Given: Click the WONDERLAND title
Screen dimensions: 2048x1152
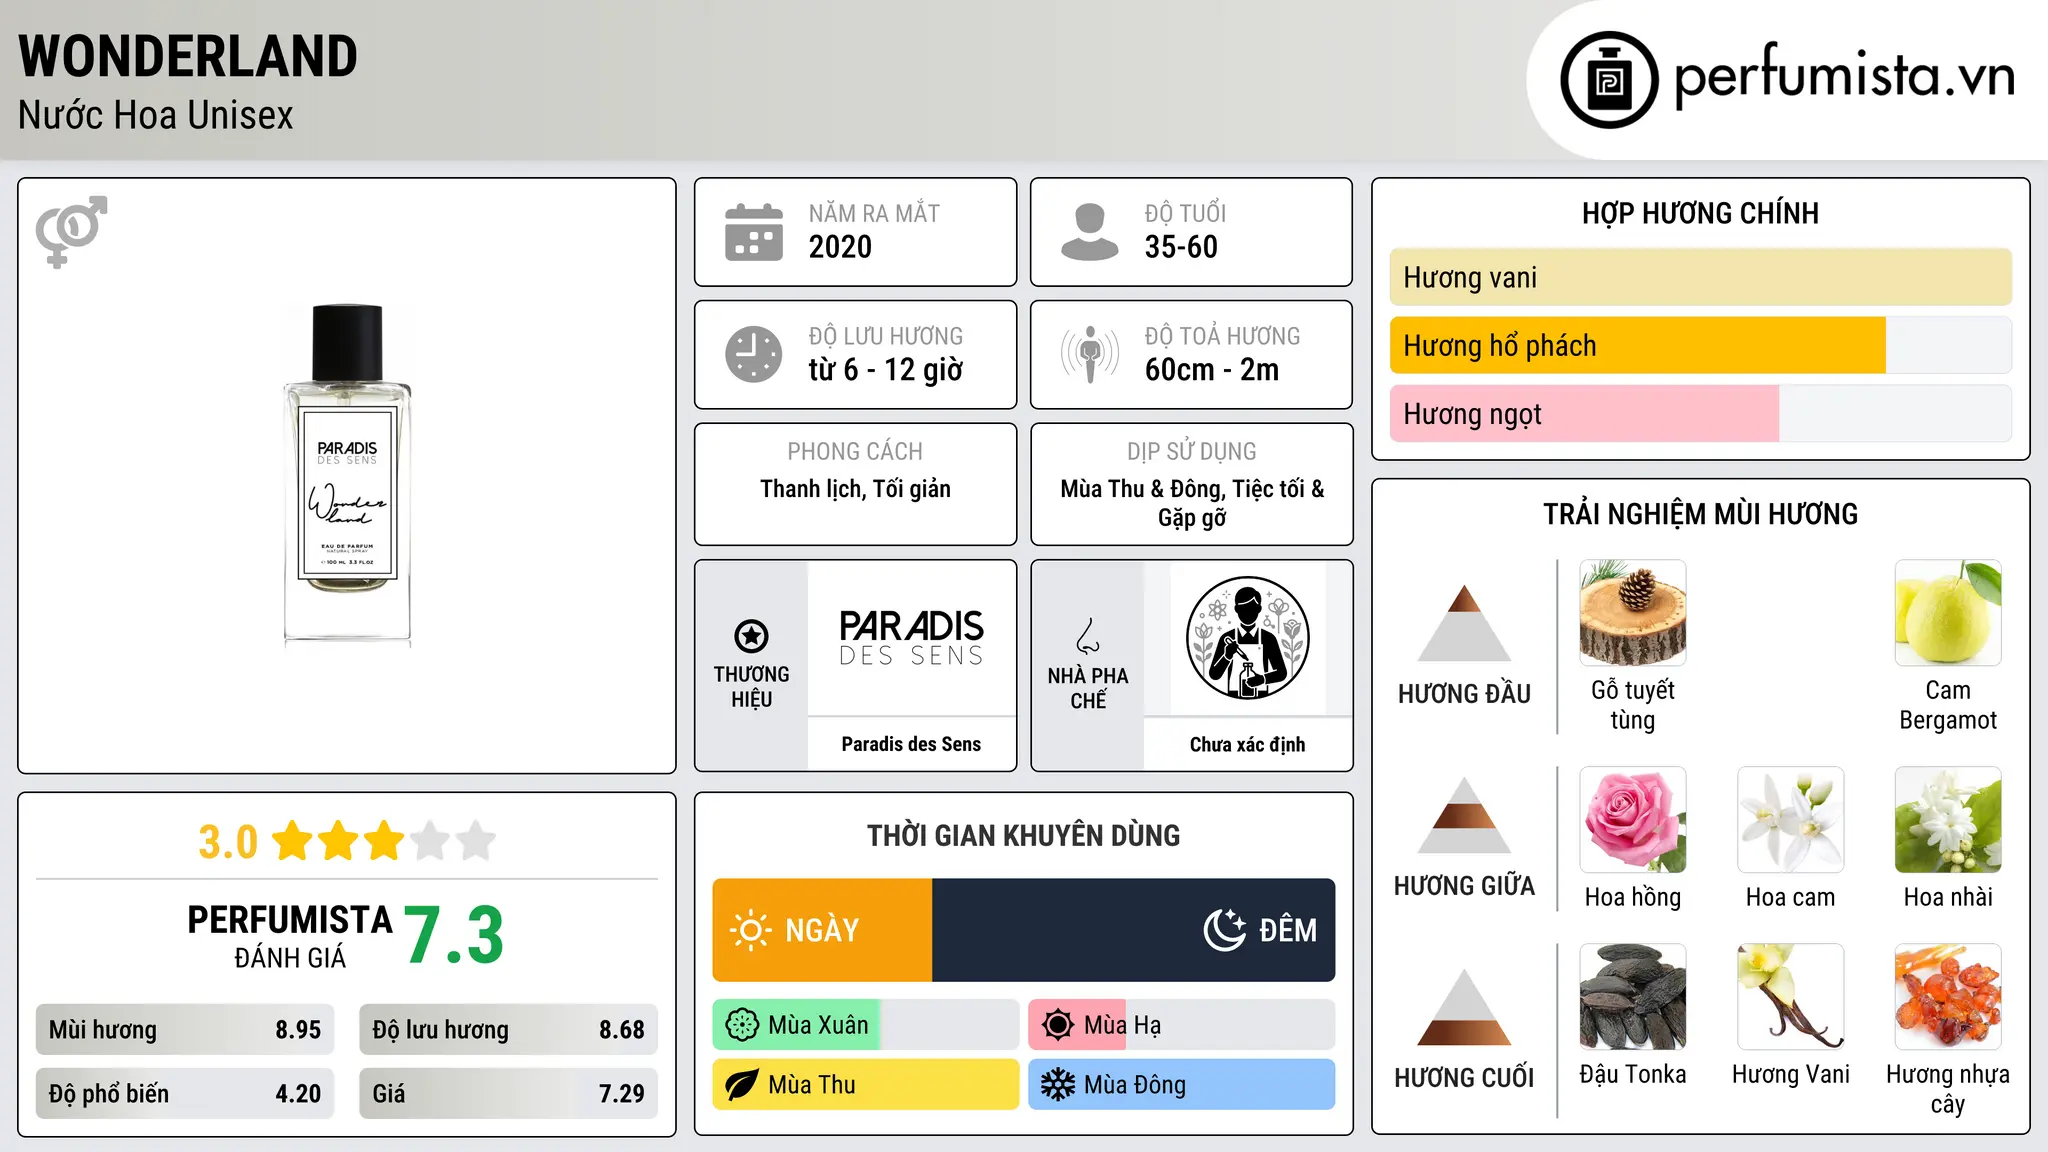Looking at the screenshot, I should point(188,56).
